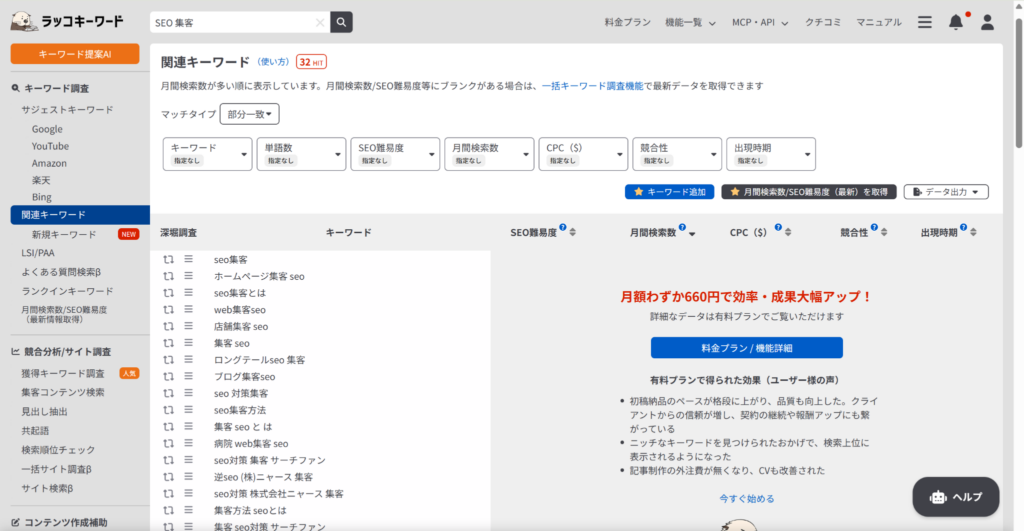Click 今すぐ始める link

[x=746, y=498]
